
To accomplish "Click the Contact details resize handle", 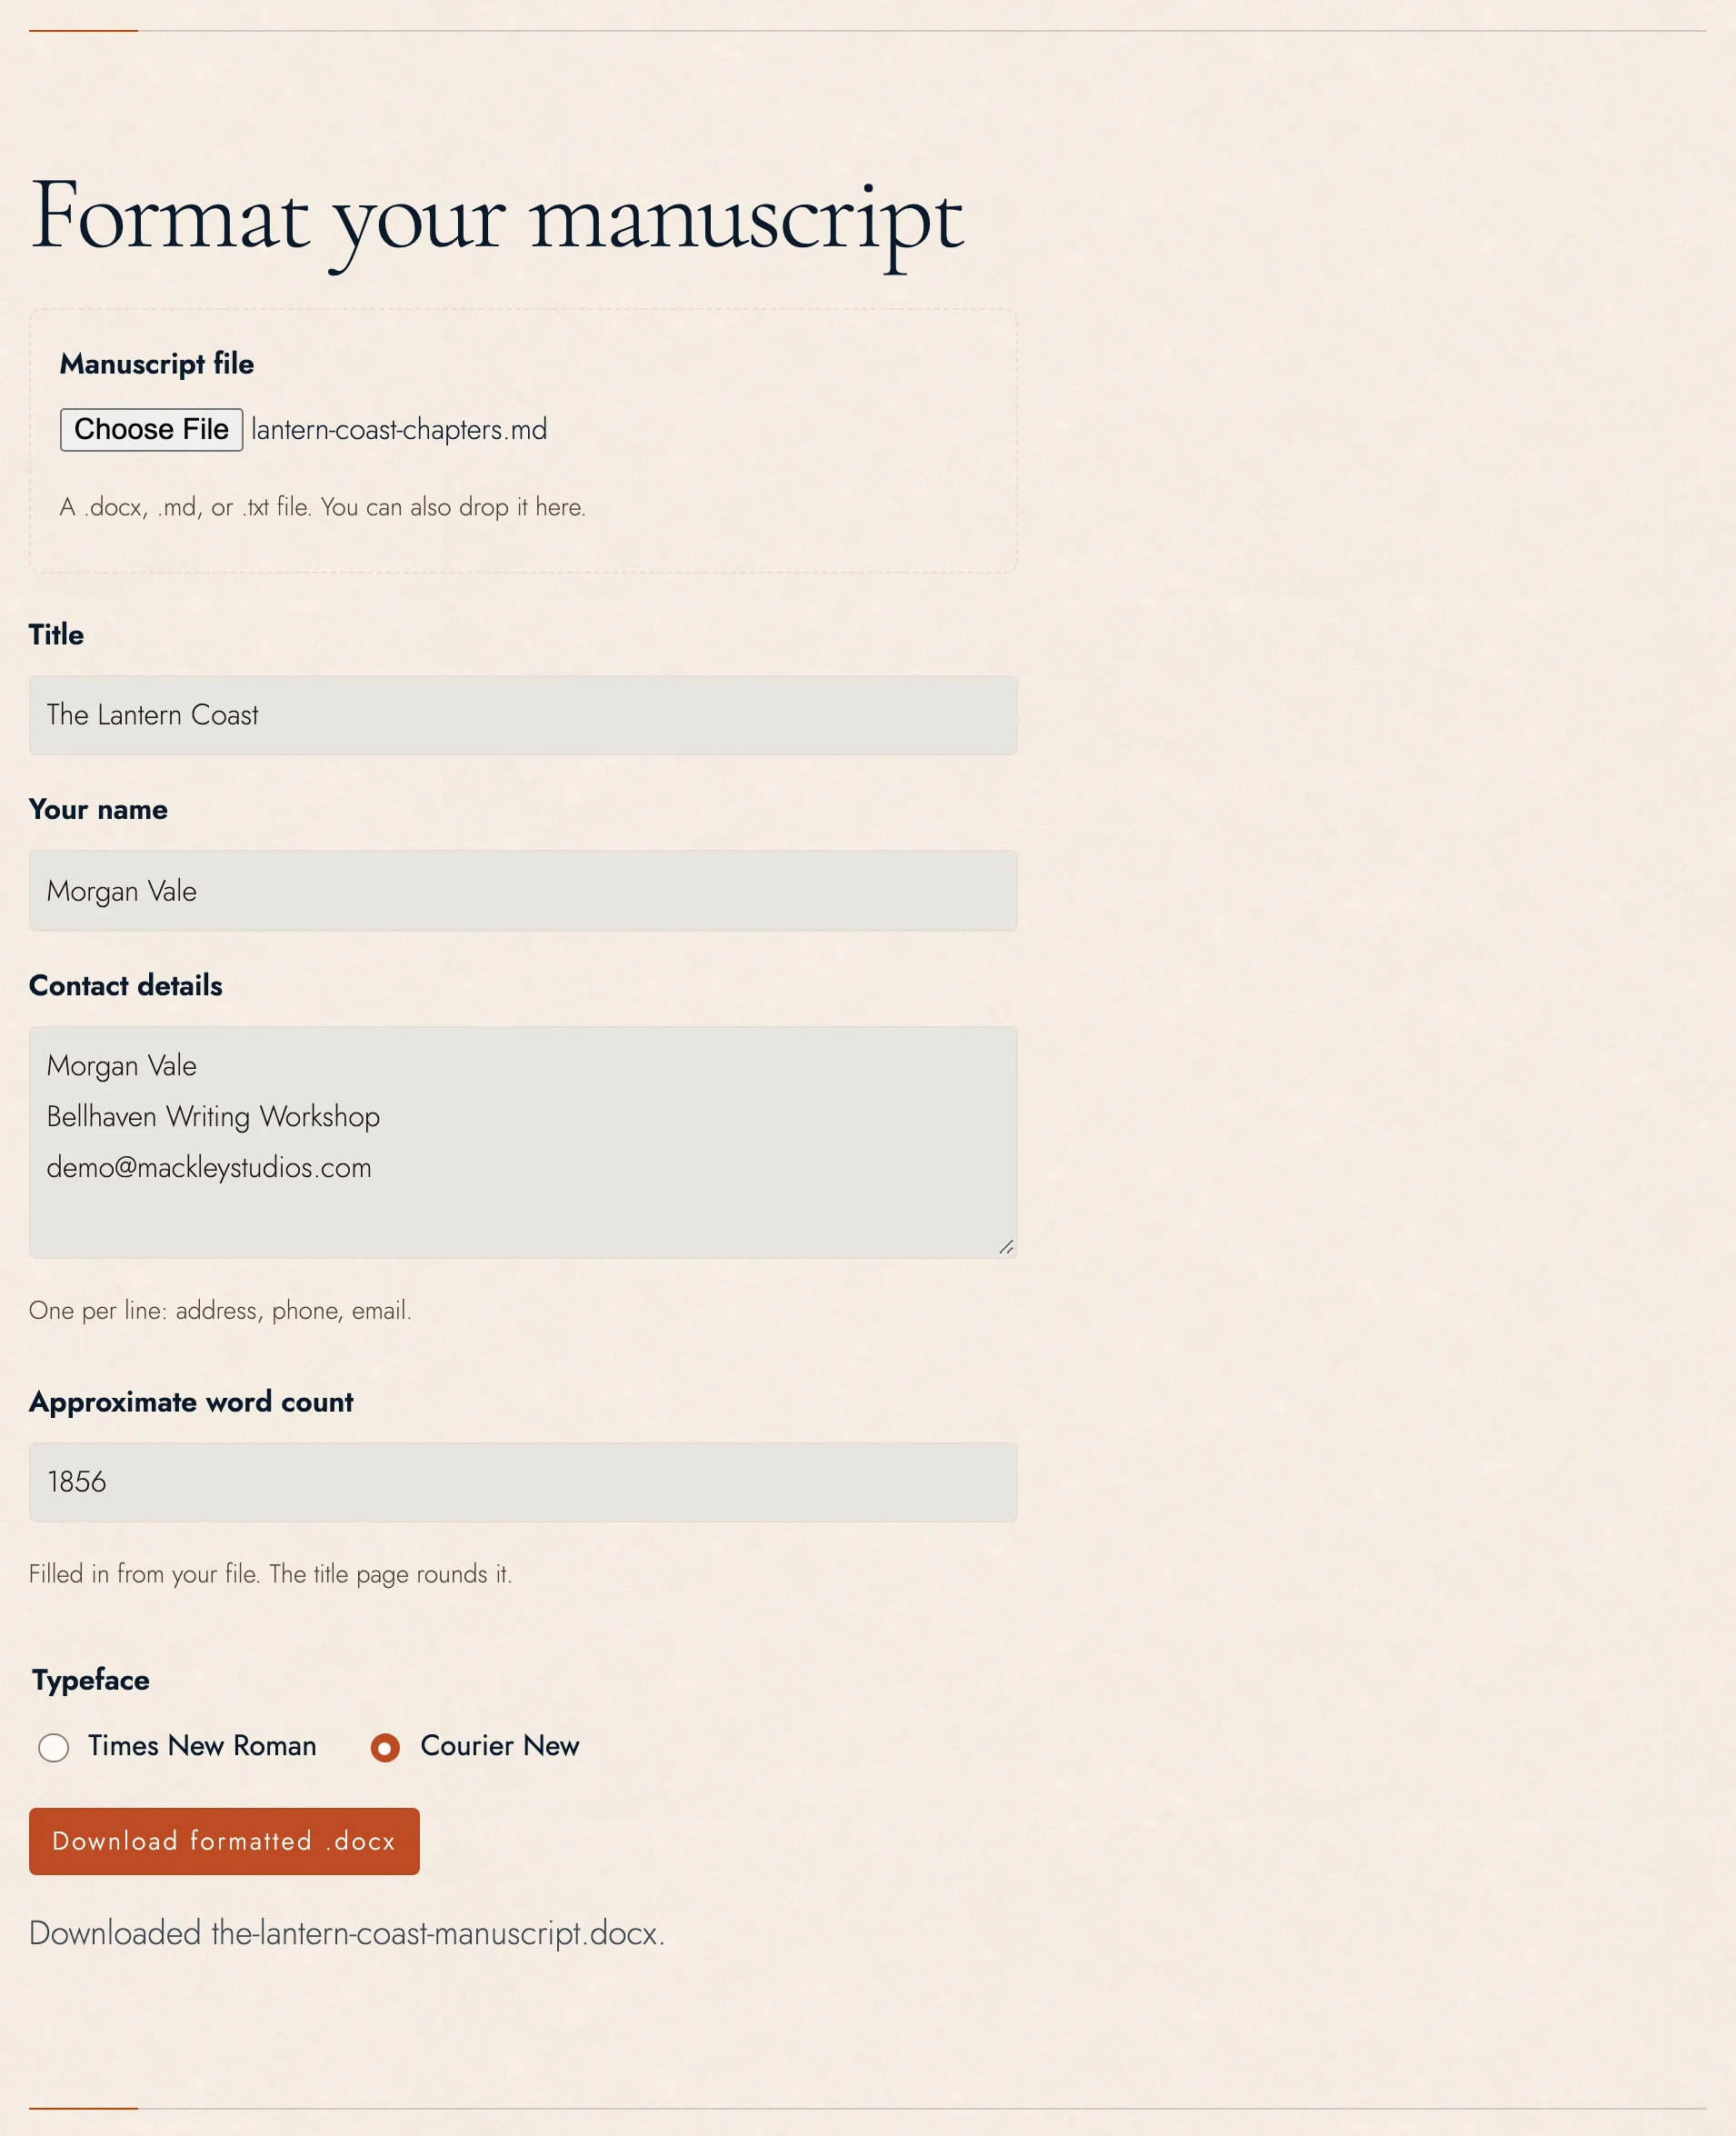I will [1006, 1247].
